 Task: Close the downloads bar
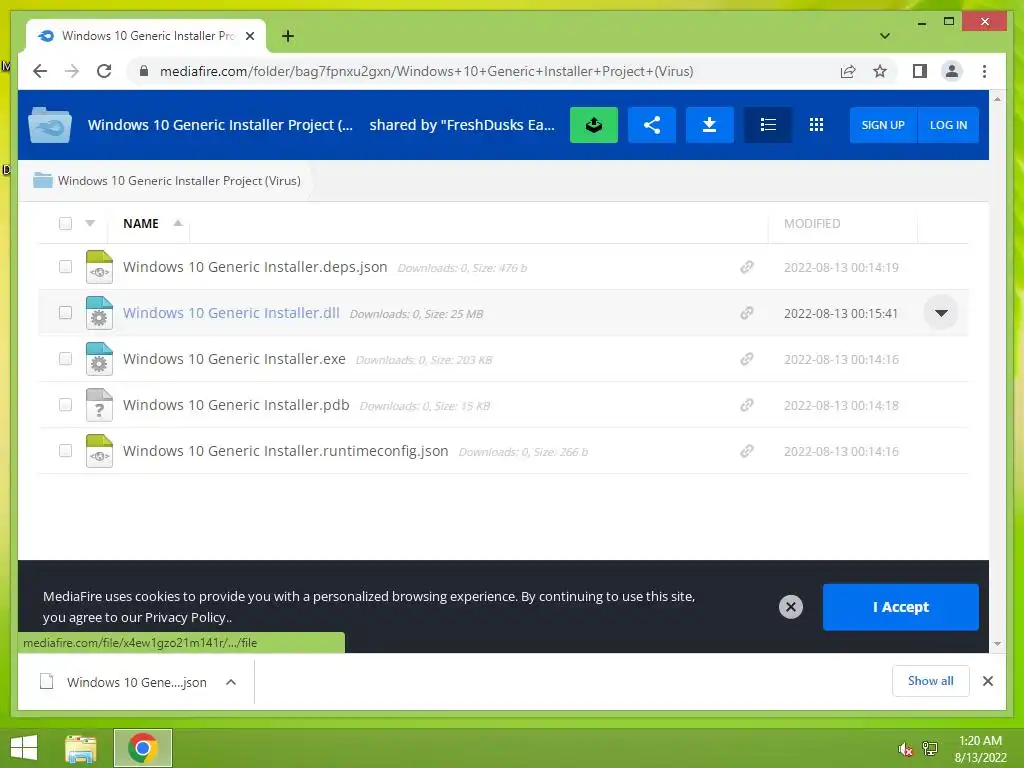click(x=987, y=681)
